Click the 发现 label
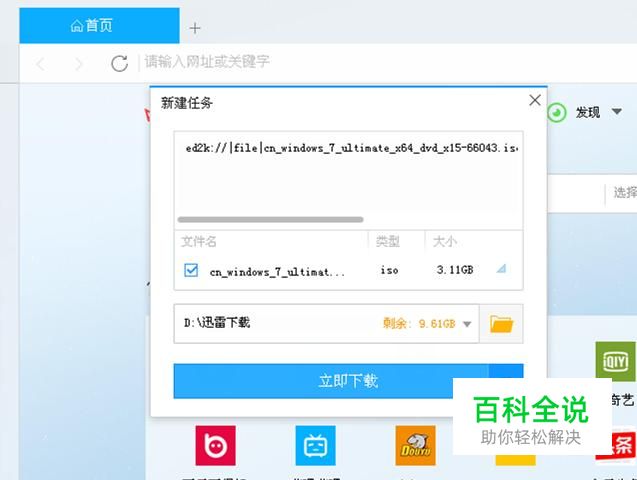The width and height of the screenshot is (637, 480). point(587,112)
